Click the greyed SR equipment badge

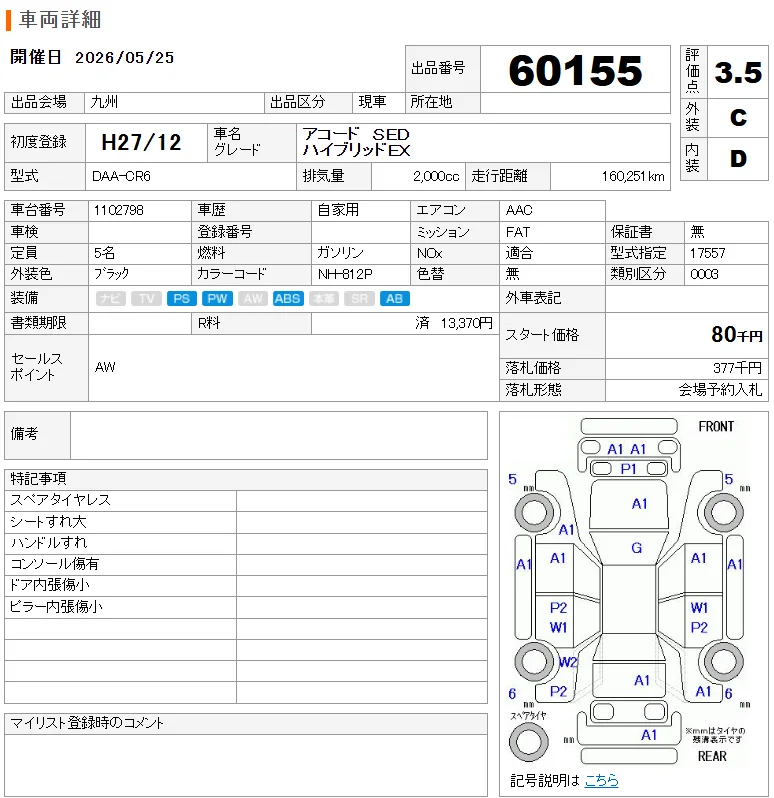pos(359,299)
